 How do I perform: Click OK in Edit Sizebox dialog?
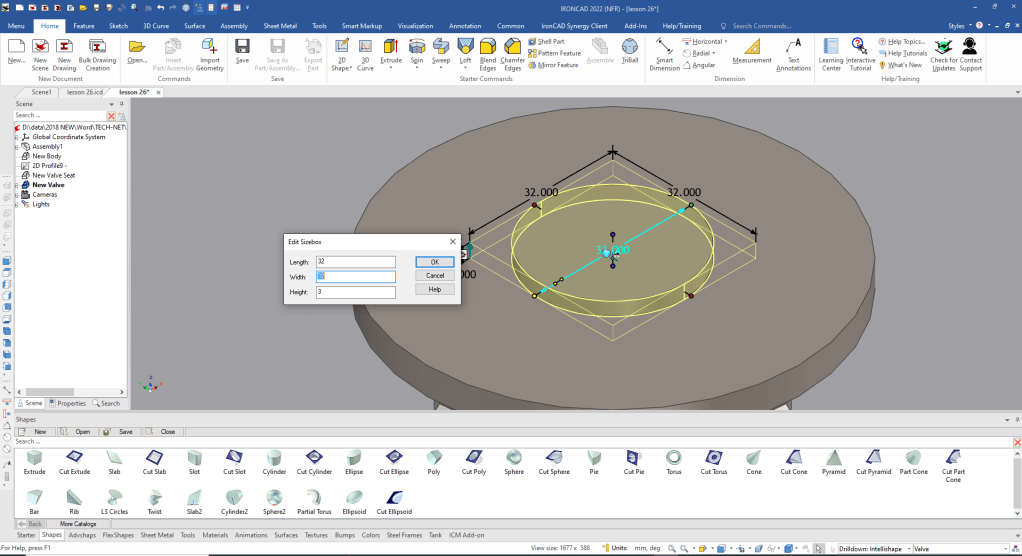(x=434, y=261)
